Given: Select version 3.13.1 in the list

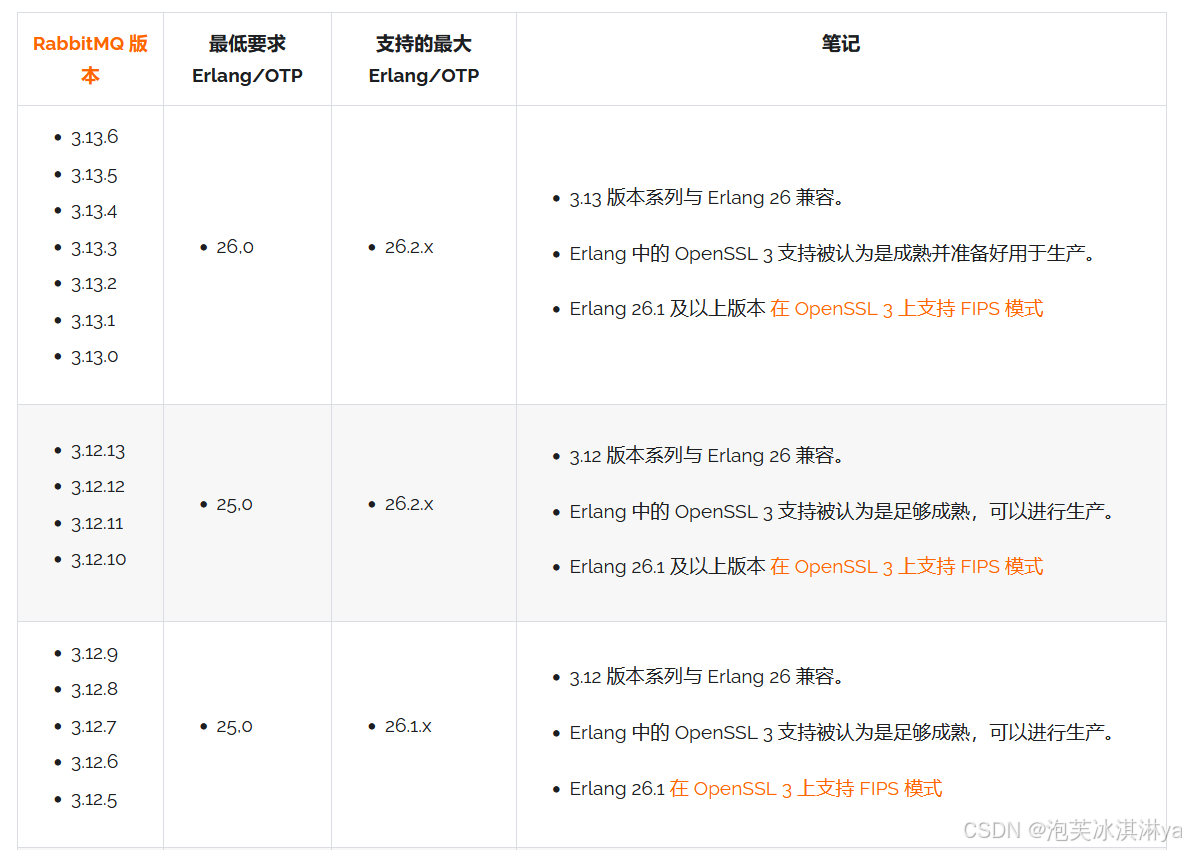Looking at the screenshot, I should (94, 321).
